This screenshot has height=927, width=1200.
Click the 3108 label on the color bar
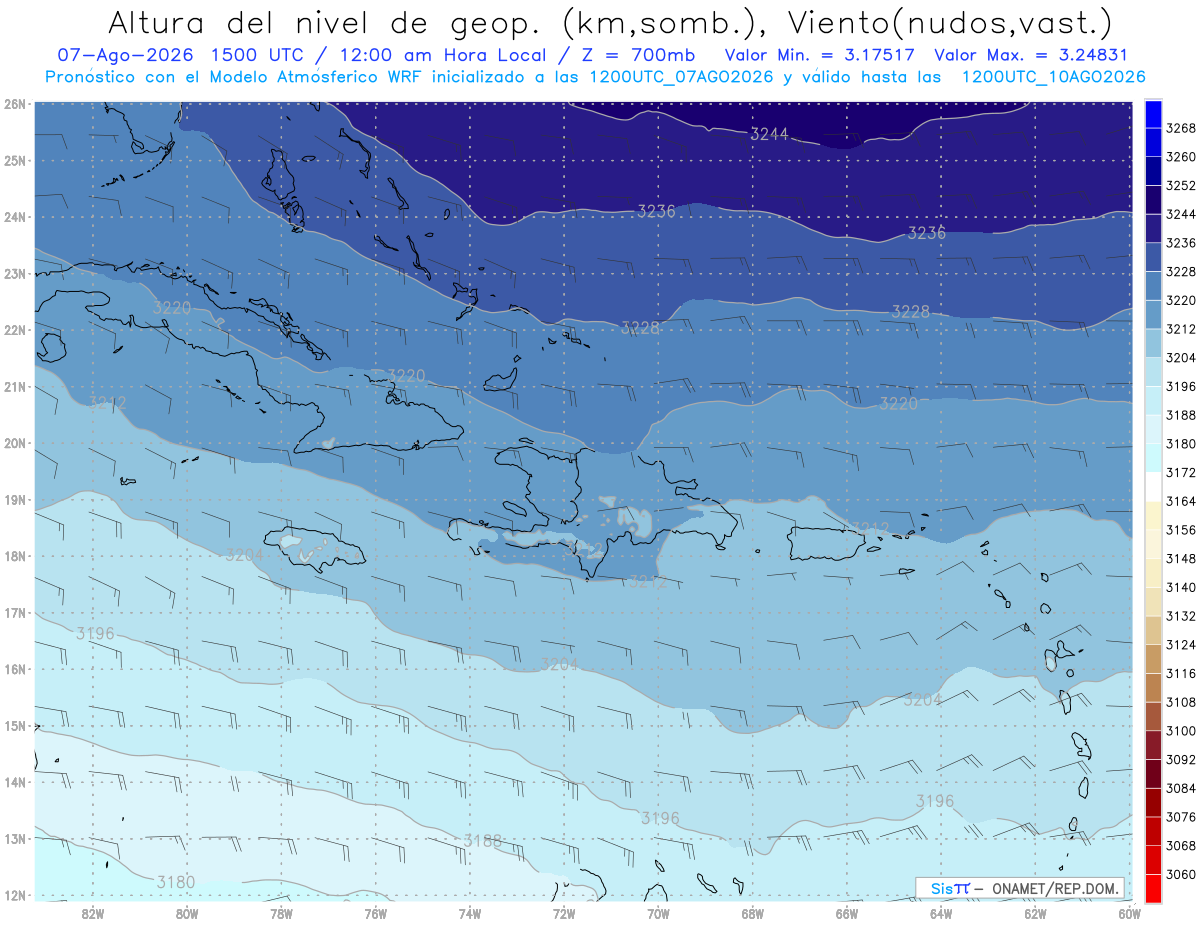tap(1181, 702)
